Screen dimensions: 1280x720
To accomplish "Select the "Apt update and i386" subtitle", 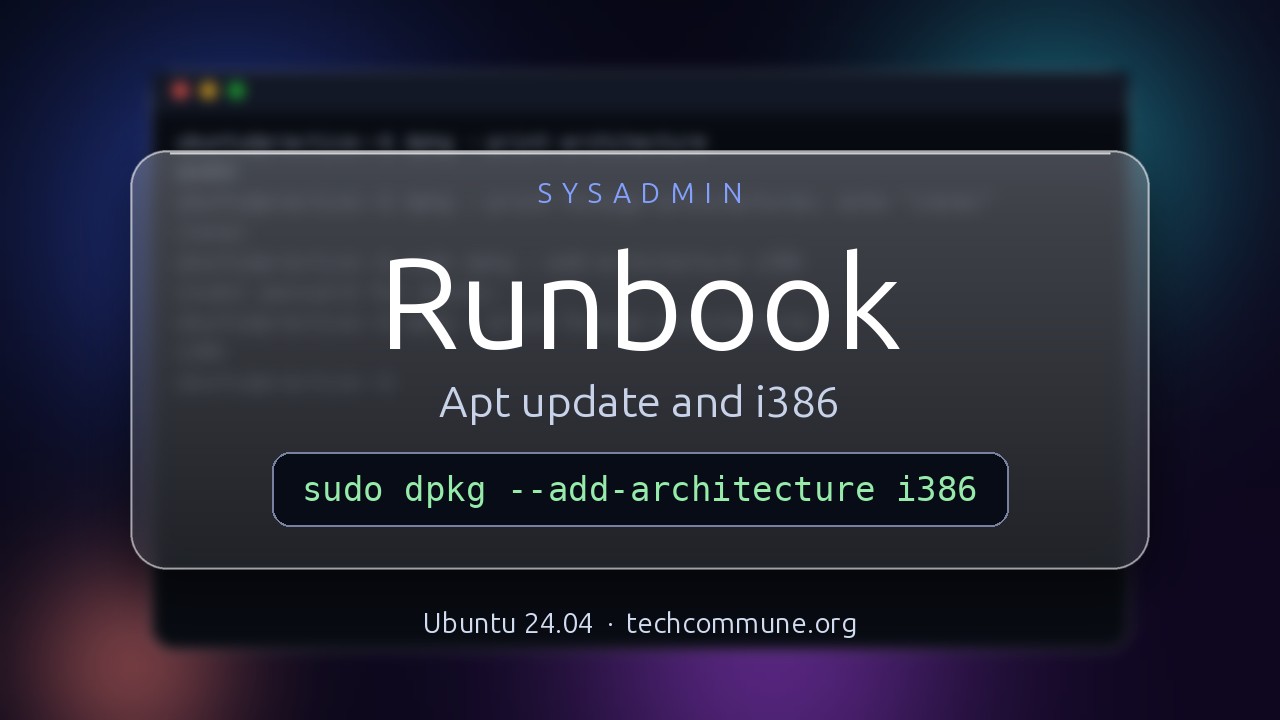I will click(x=639, y=403).
